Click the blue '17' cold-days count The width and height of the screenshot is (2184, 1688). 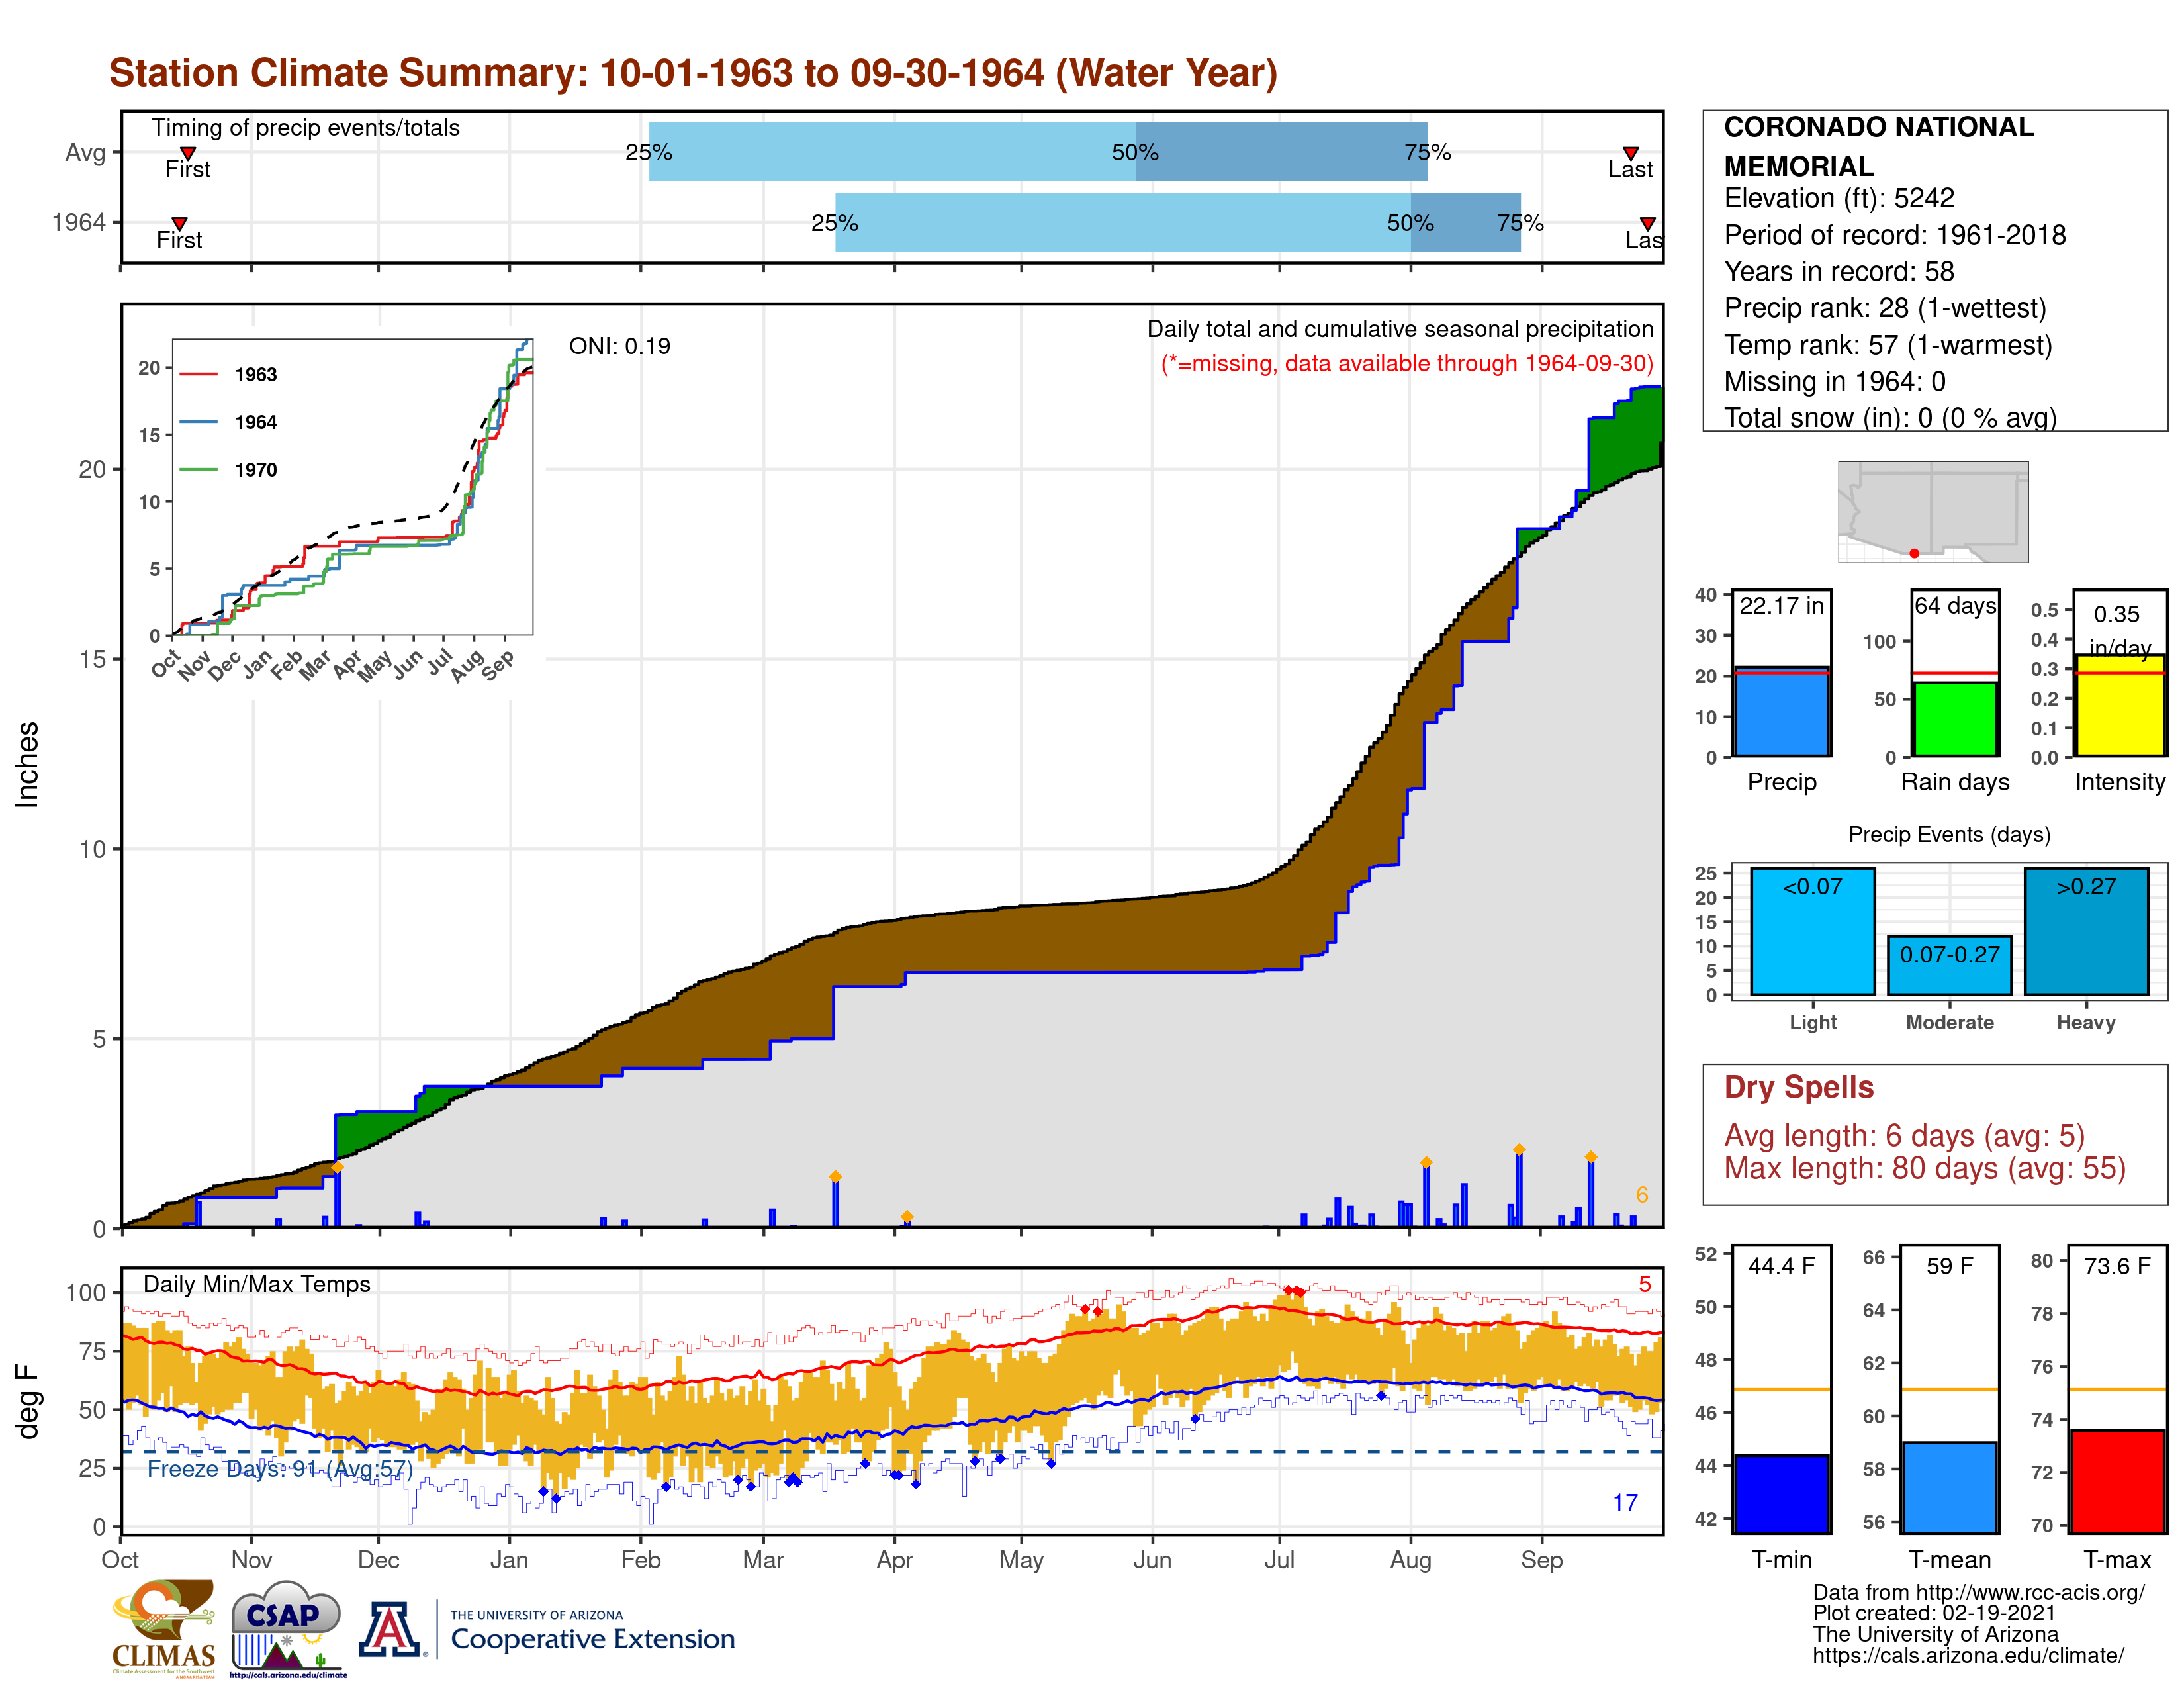pos(1625,1503)
